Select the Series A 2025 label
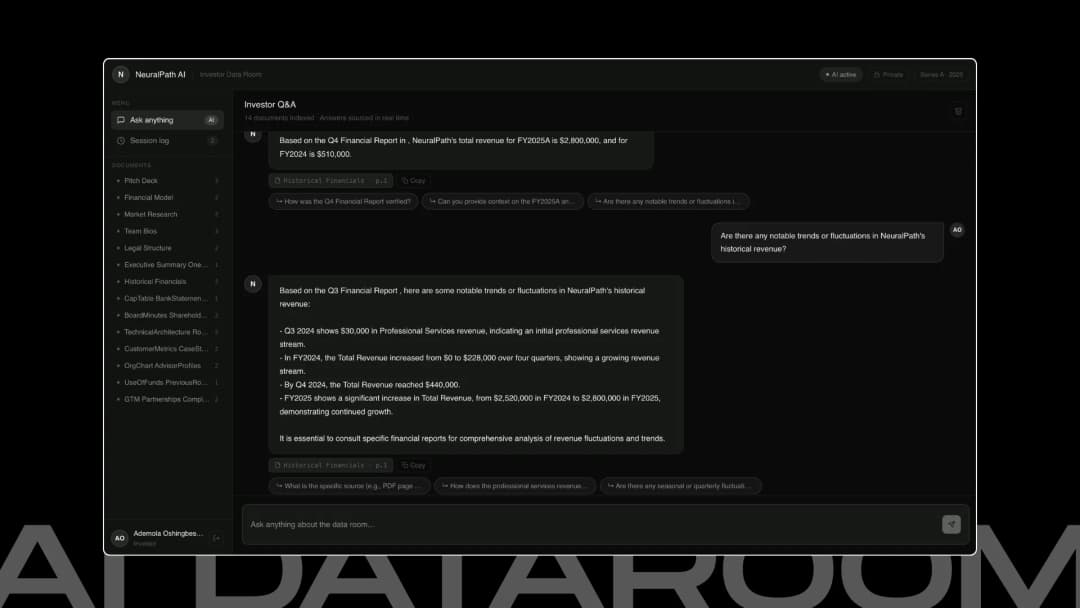The image size is (1080, 608). click(941, 74)
